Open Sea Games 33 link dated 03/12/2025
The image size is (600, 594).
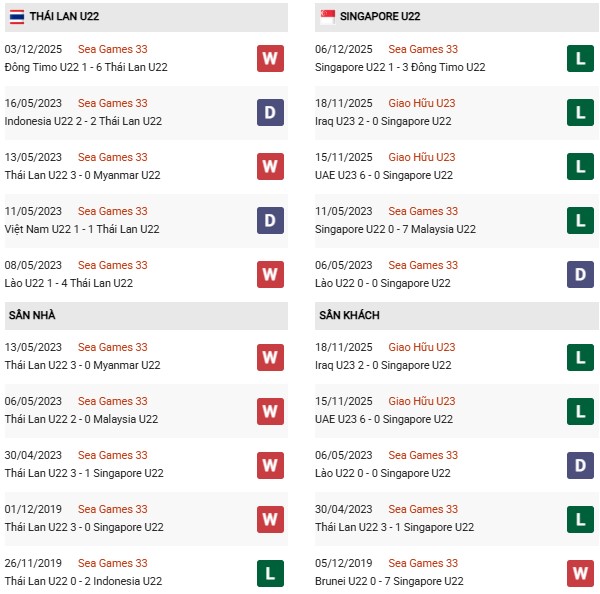coord(112,49)
